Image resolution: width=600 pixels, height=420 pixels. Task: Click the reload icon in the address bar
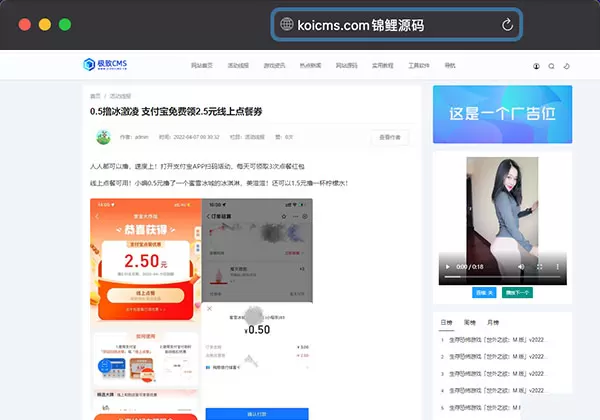[507, 25]
